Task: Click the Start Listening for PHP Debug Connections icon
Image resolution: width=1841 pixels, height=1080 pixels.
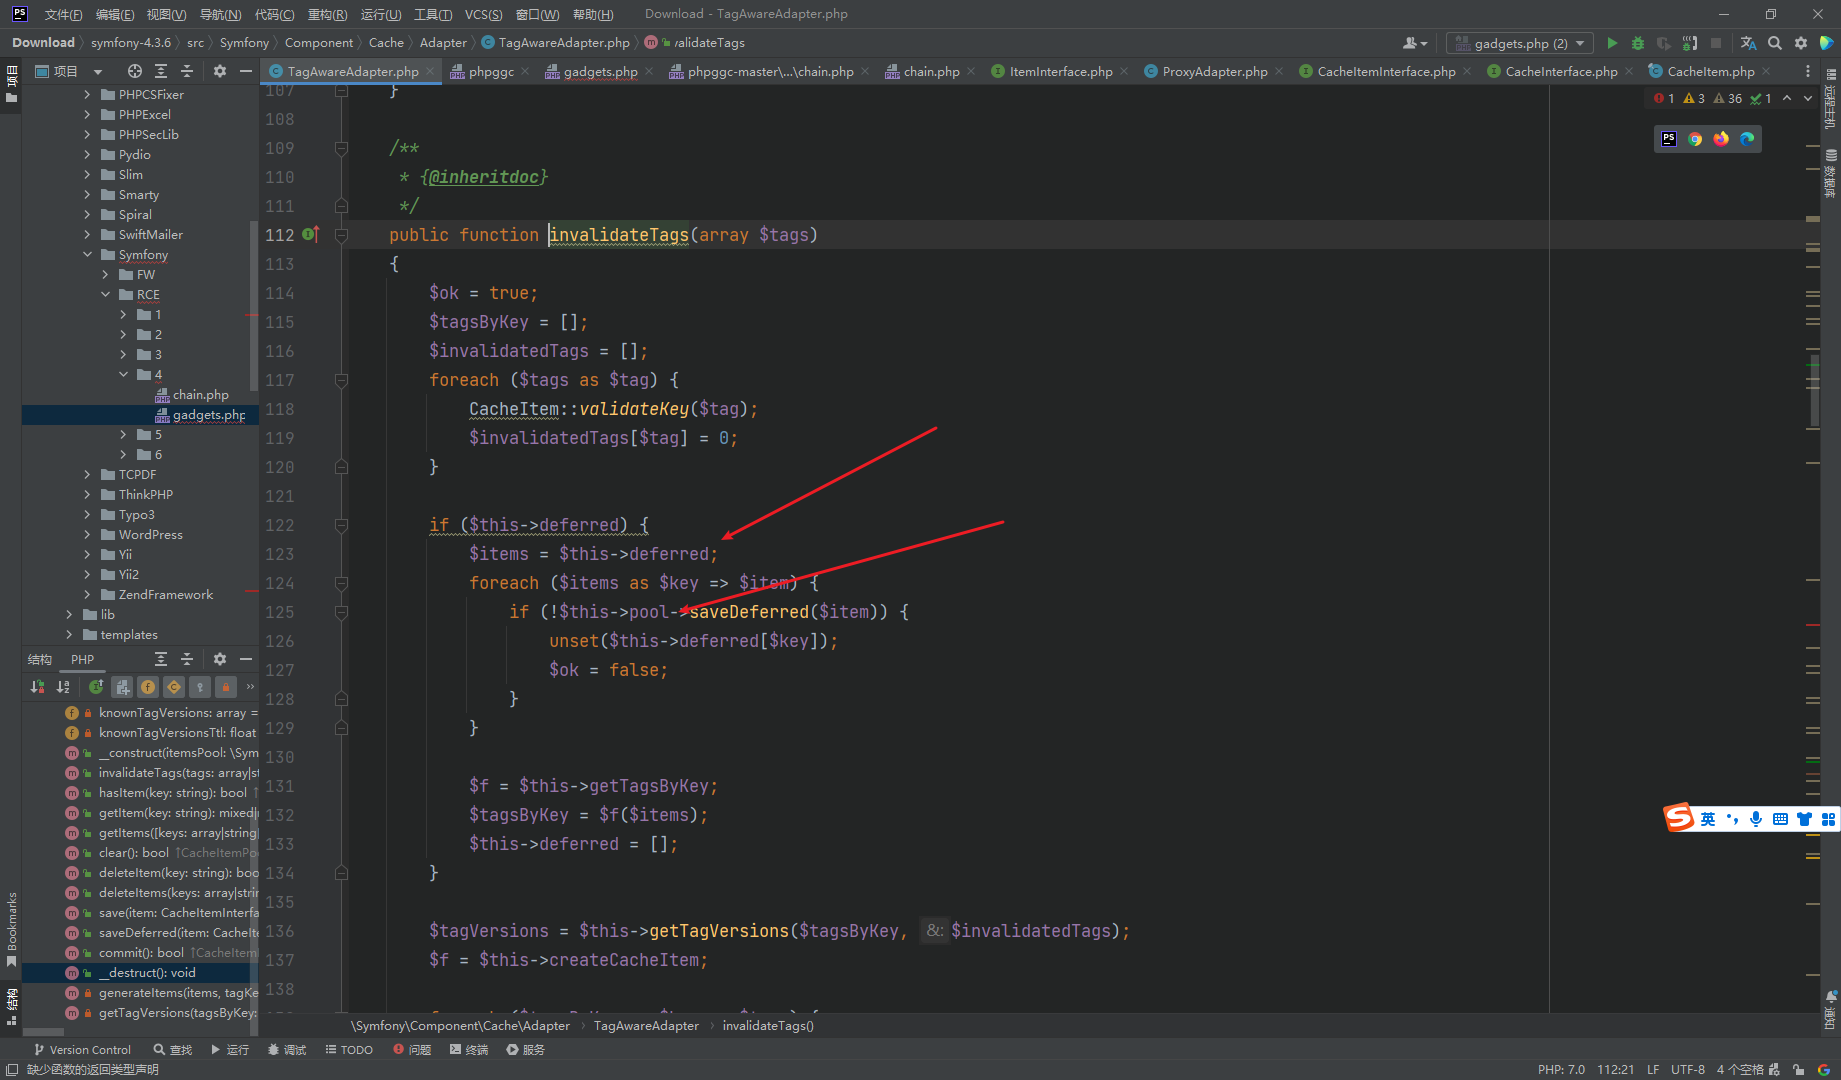Action: click(x=1690, y=43)
